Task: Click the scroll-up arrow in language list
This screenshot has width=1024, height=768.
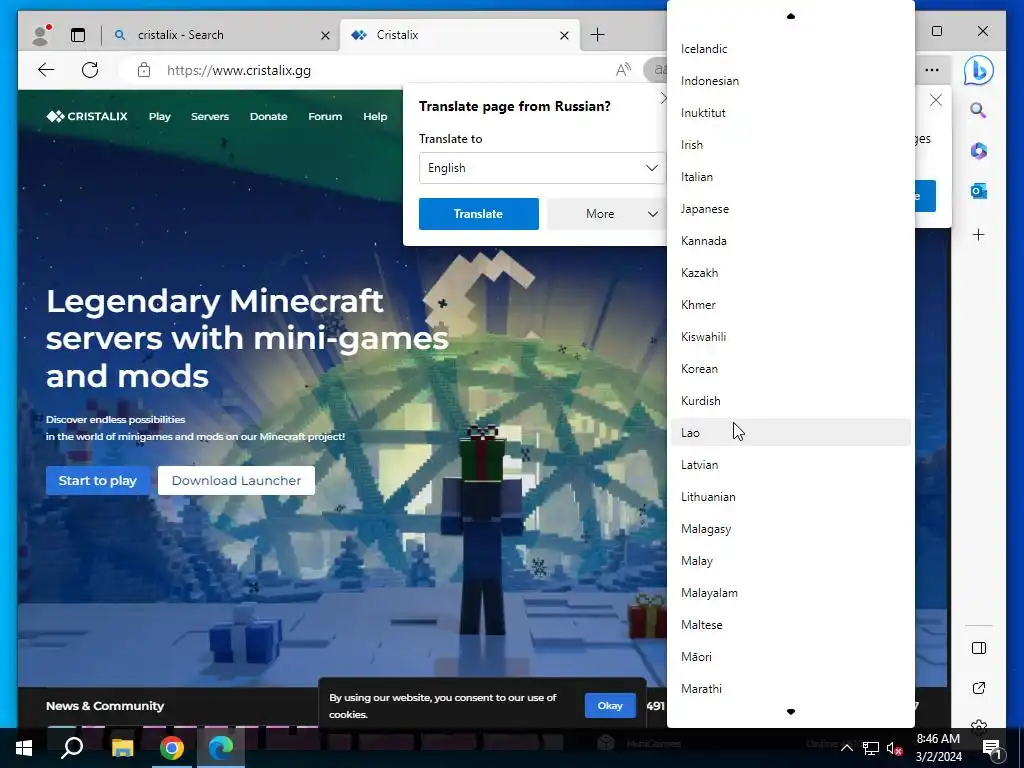Action: 791,16
